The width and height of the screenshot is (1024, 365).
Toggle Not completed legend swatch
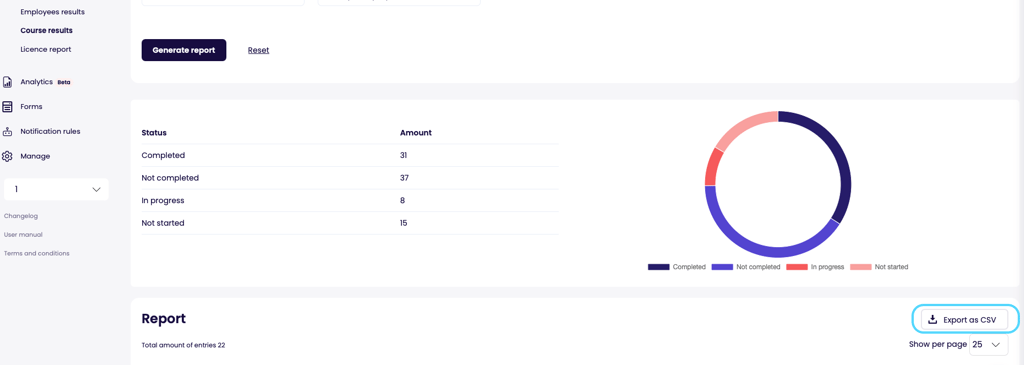point(722,267)
